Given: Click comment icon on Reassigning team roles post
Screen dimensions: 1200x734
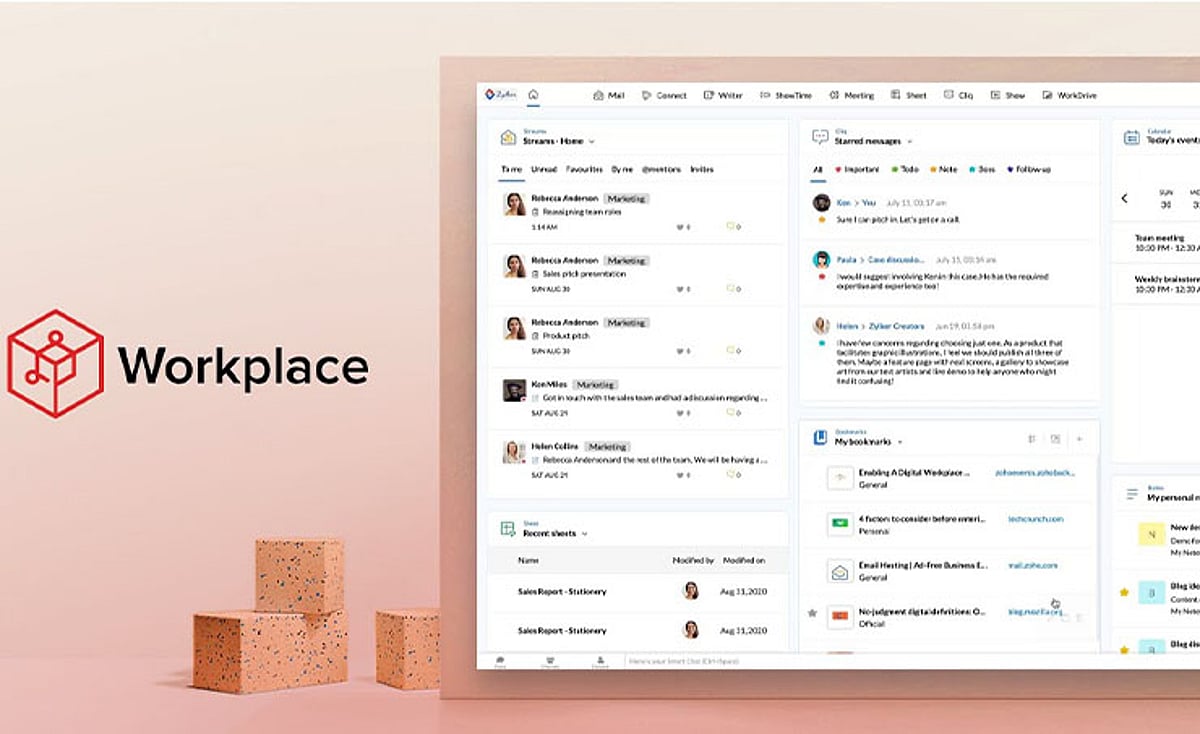Looking at the screenshot, I should [730, 227].
